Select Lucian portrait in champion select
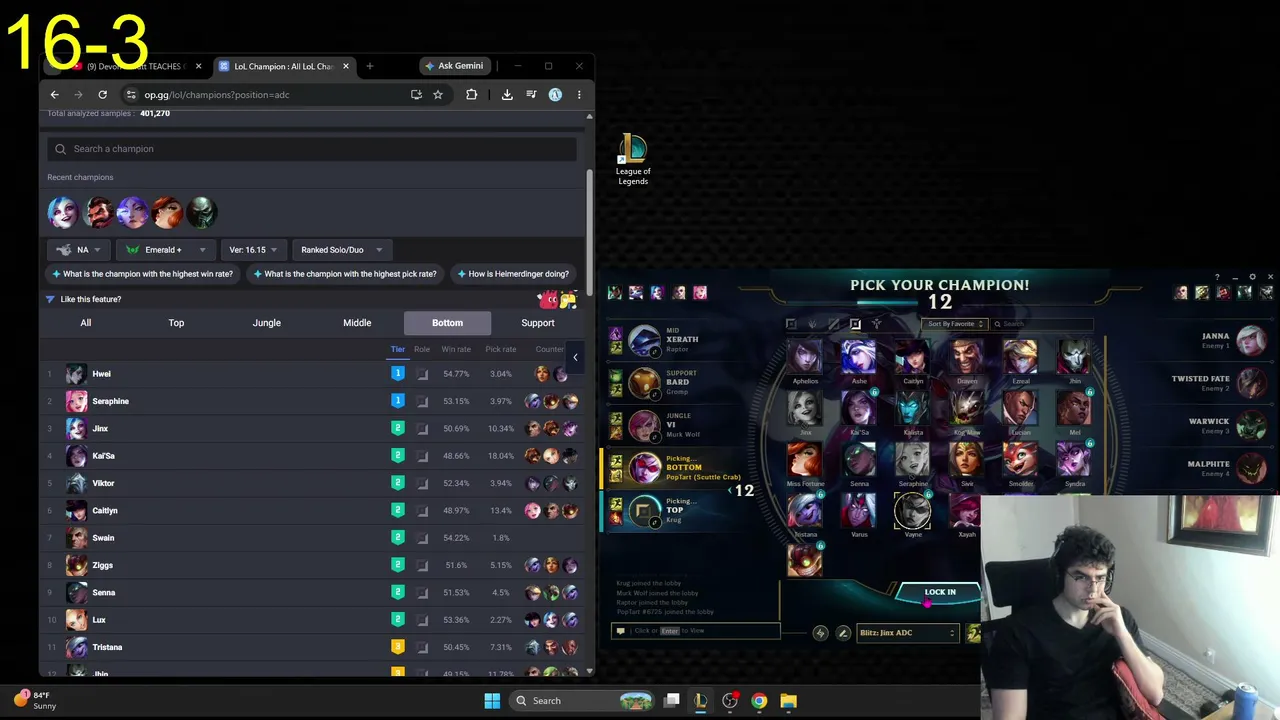Screen dimensions: 1280x720 click(x=1020, y=409)
